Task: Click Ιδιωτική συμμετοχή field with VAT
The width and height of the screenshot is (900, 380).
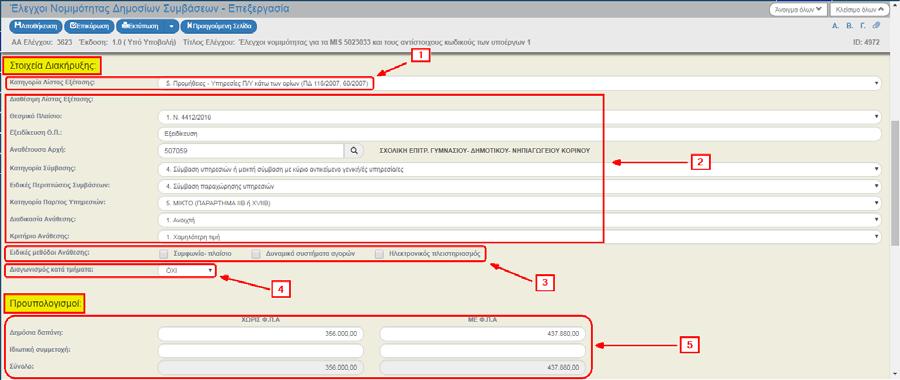Action: 482,351
